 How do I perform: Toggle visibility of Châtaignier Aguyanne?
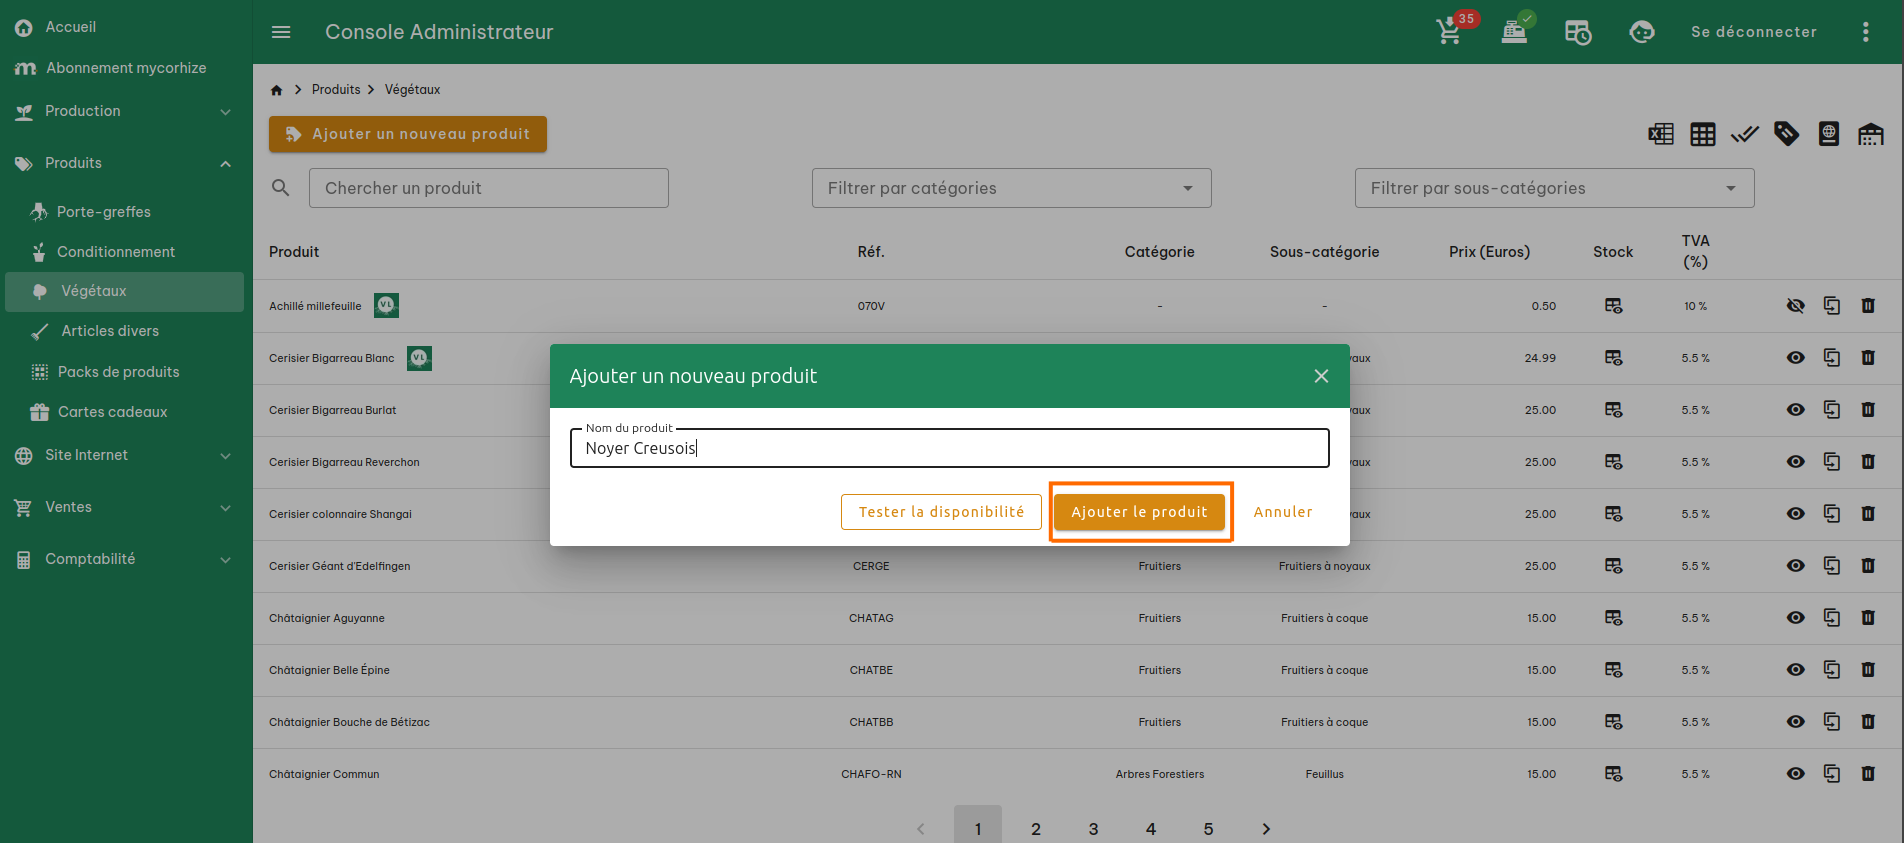coord(1796,618)
